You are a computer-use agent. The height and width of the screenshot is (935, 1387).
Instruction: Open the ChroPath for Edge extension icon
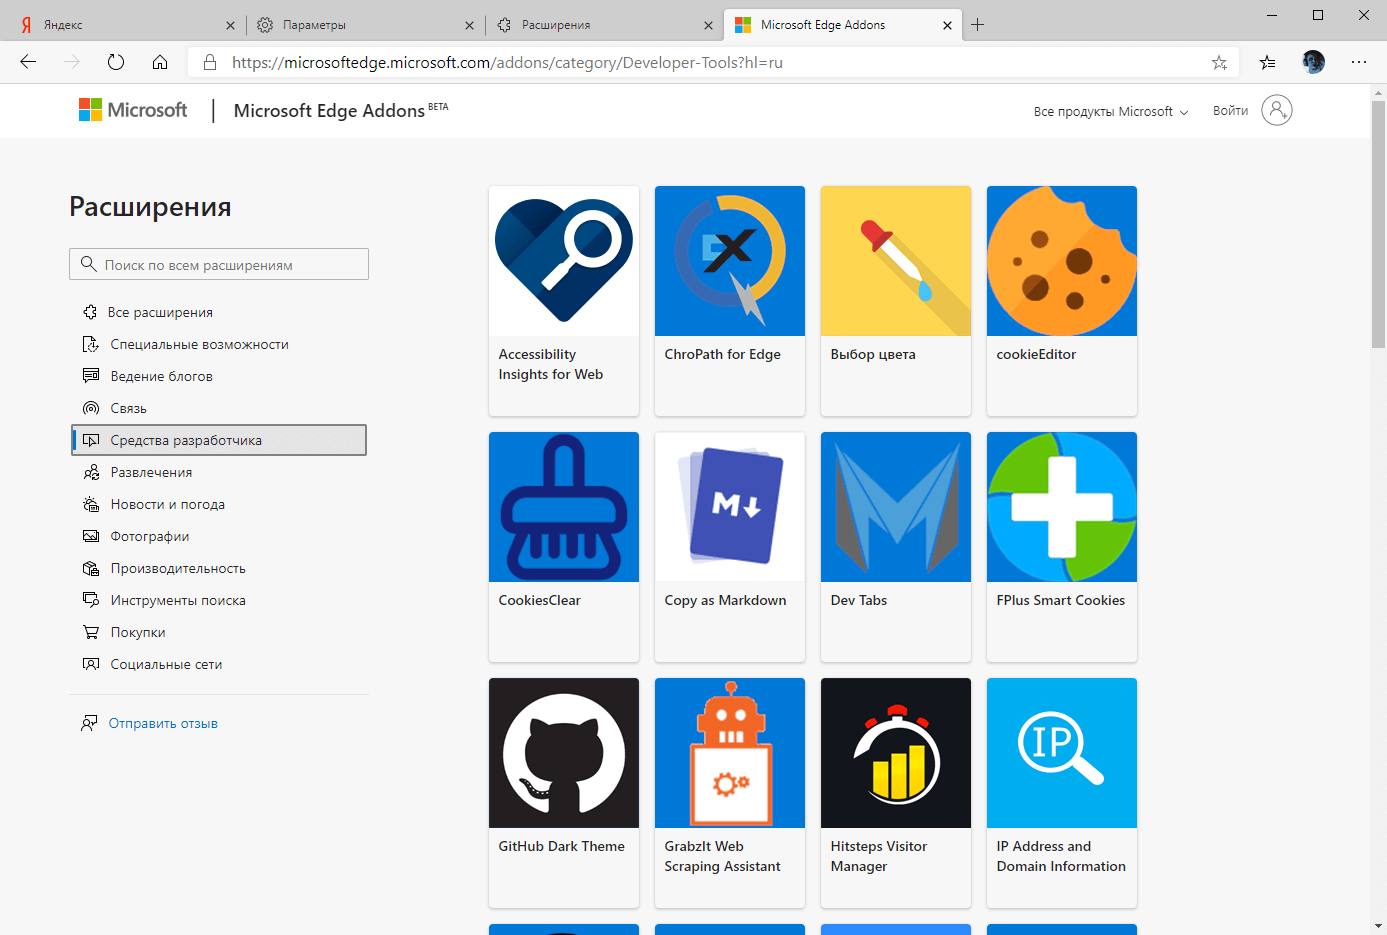pos(730,261)
